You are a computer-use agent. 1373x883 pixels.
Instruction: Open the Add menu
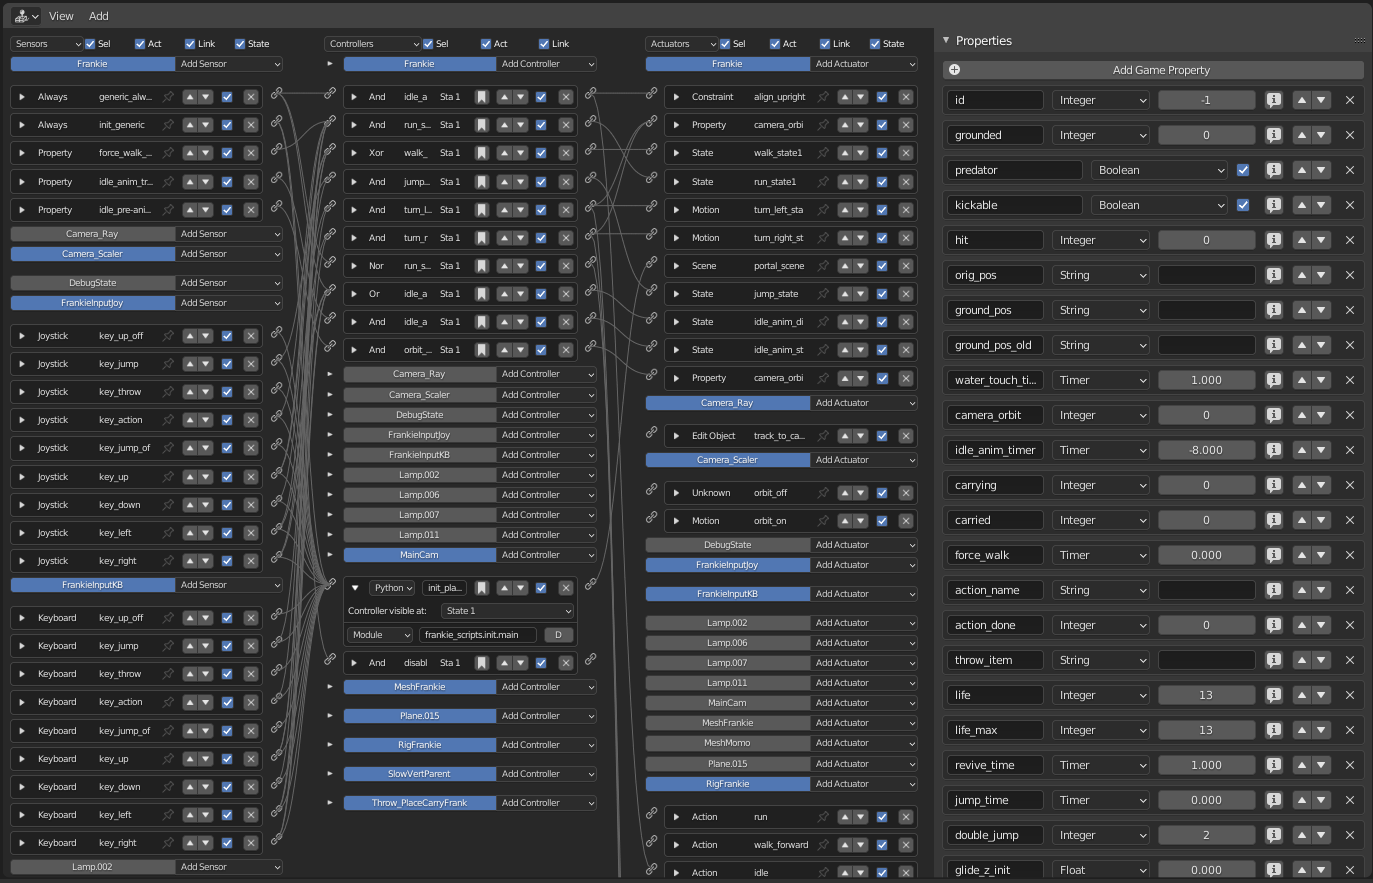(x=99, y=16)
